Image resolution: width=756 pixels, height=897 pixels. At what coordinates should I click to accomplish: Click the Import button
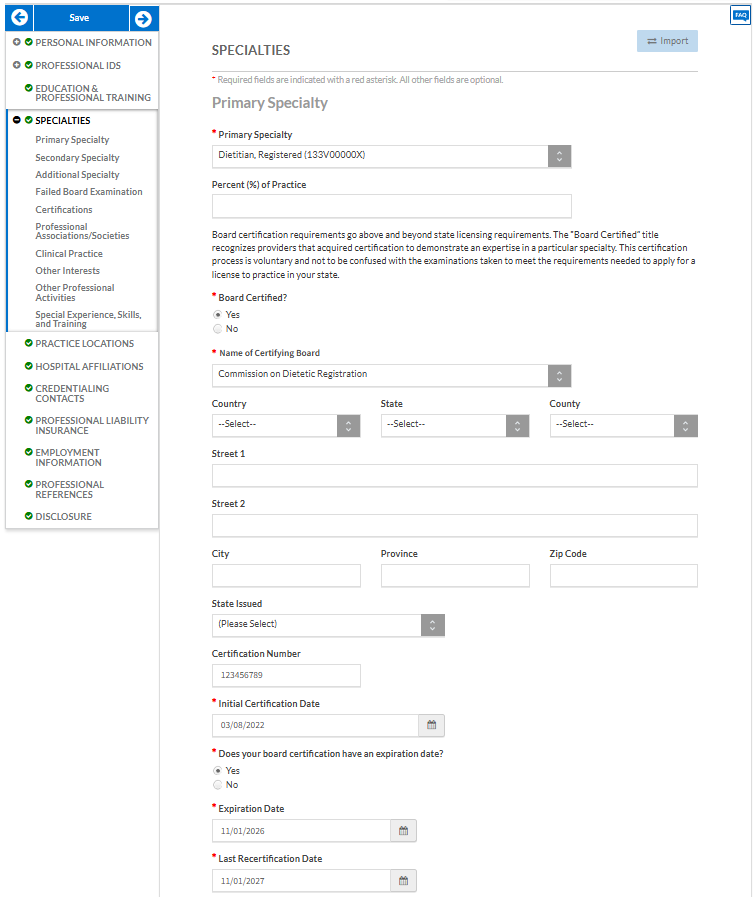click(x=667, y=41)
